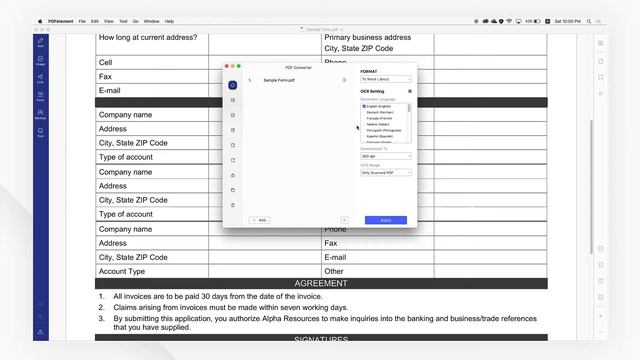Screen dimensions: 640x360
Task: Click 'How long at current address?' cell
Action: [x=152, y=44]
